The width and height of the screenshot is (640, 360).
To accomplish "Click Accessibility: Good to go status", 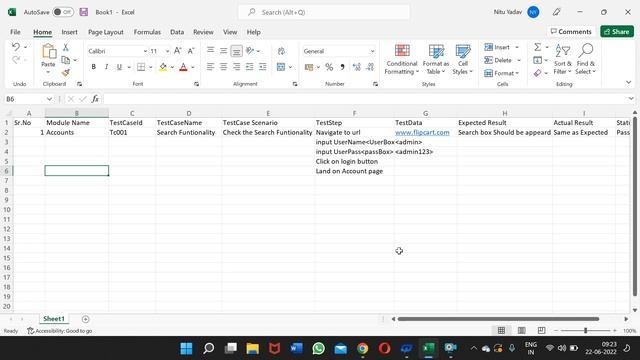I will (x=60, y=331).
